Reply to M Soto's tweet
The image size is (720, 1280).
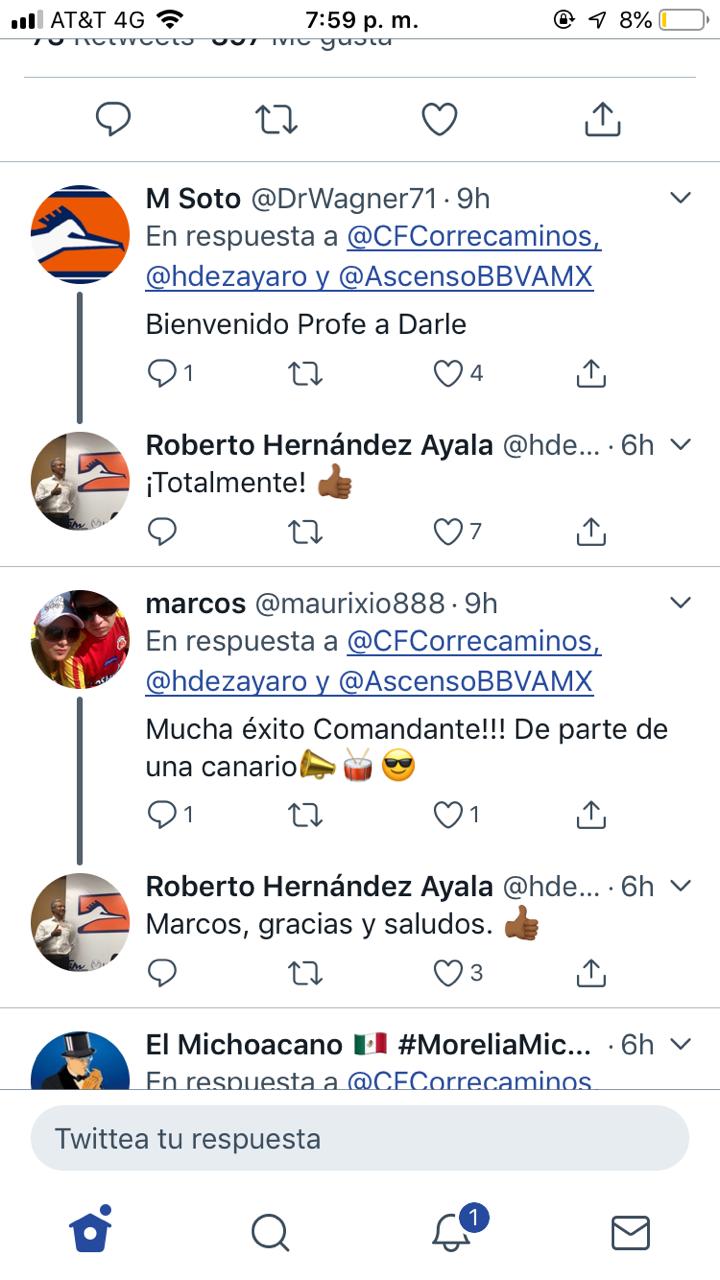[x=162, y=373]
